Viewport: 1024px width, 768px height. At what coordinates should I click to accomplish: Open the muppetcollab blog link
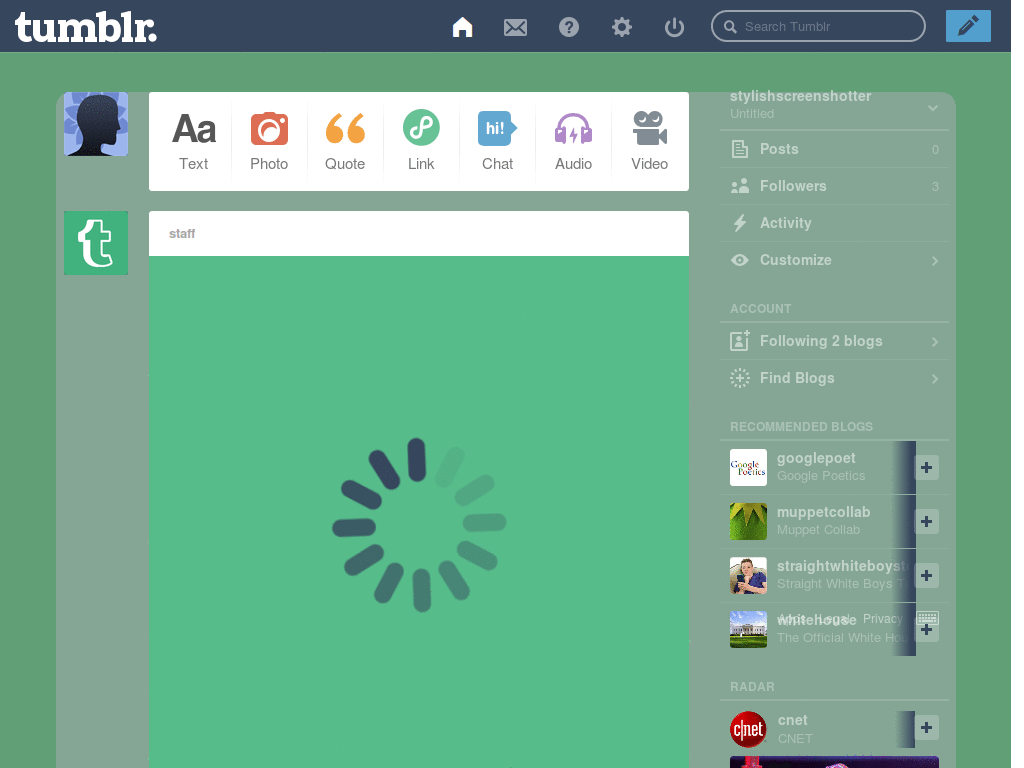[823, 512]
